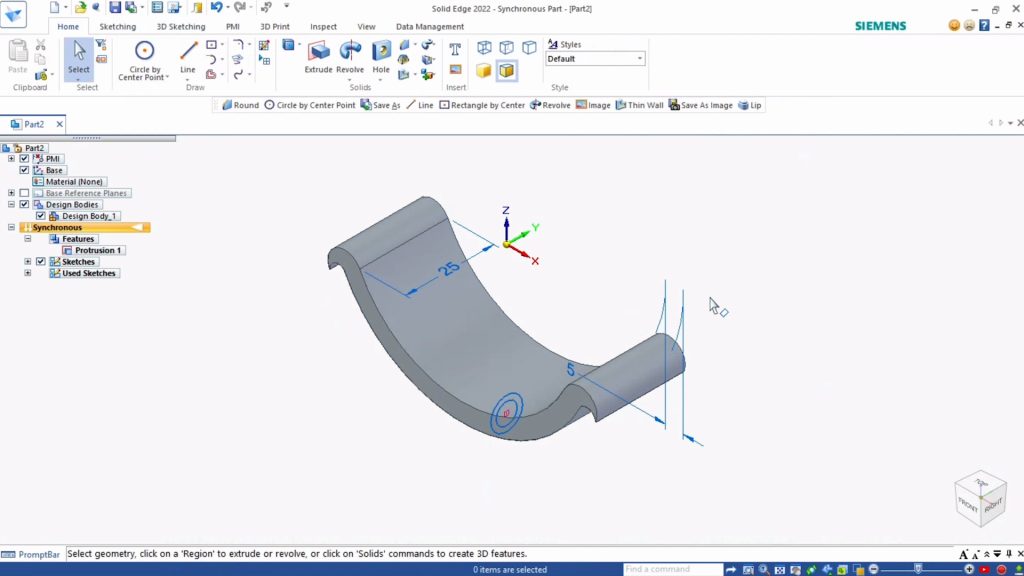Viewport: 1024px width, 576px height.
Task: Click the Save icon in the quick access toolbar
Action: (115, 8)
